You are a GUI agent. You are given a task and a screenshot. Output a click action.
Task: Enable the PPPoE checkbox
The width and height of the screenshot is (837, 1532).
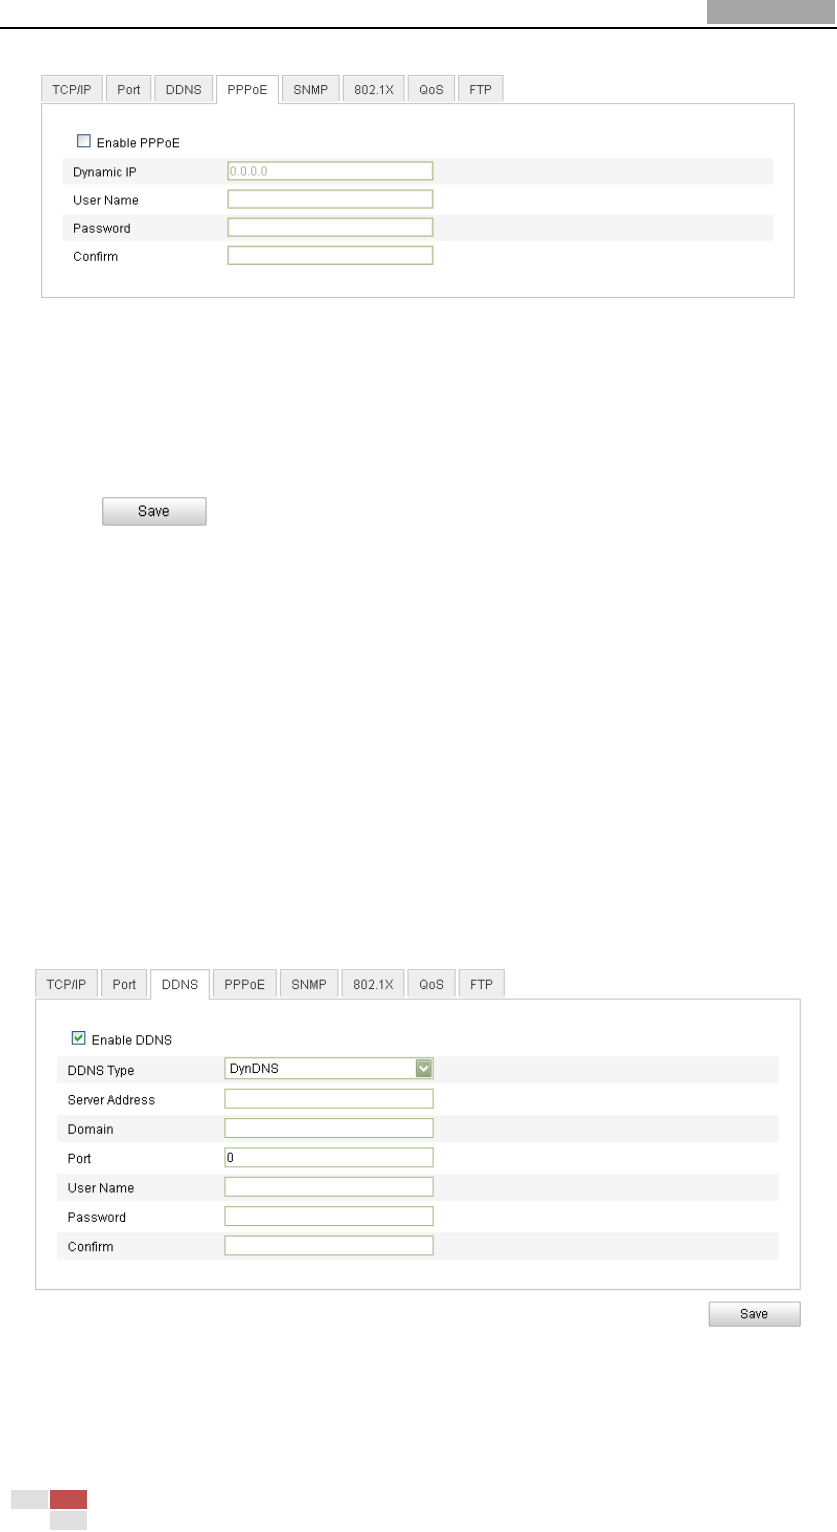point(83,142)
